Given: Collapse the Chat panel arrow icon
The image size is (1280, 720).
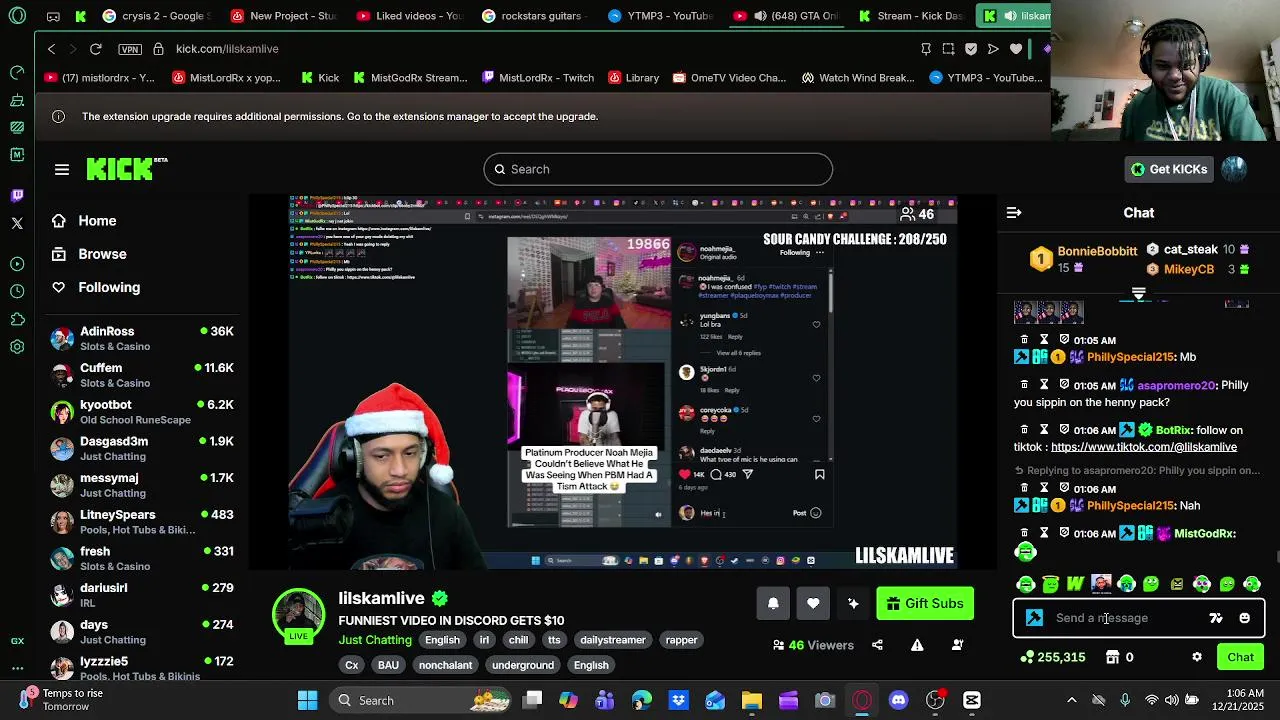Looking at the screenshot, I should pyautogui.click(x=1014, y=213).
